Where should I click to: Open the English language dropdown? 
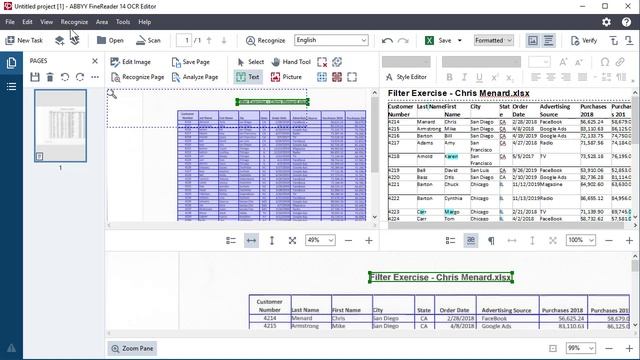point(331,40)
